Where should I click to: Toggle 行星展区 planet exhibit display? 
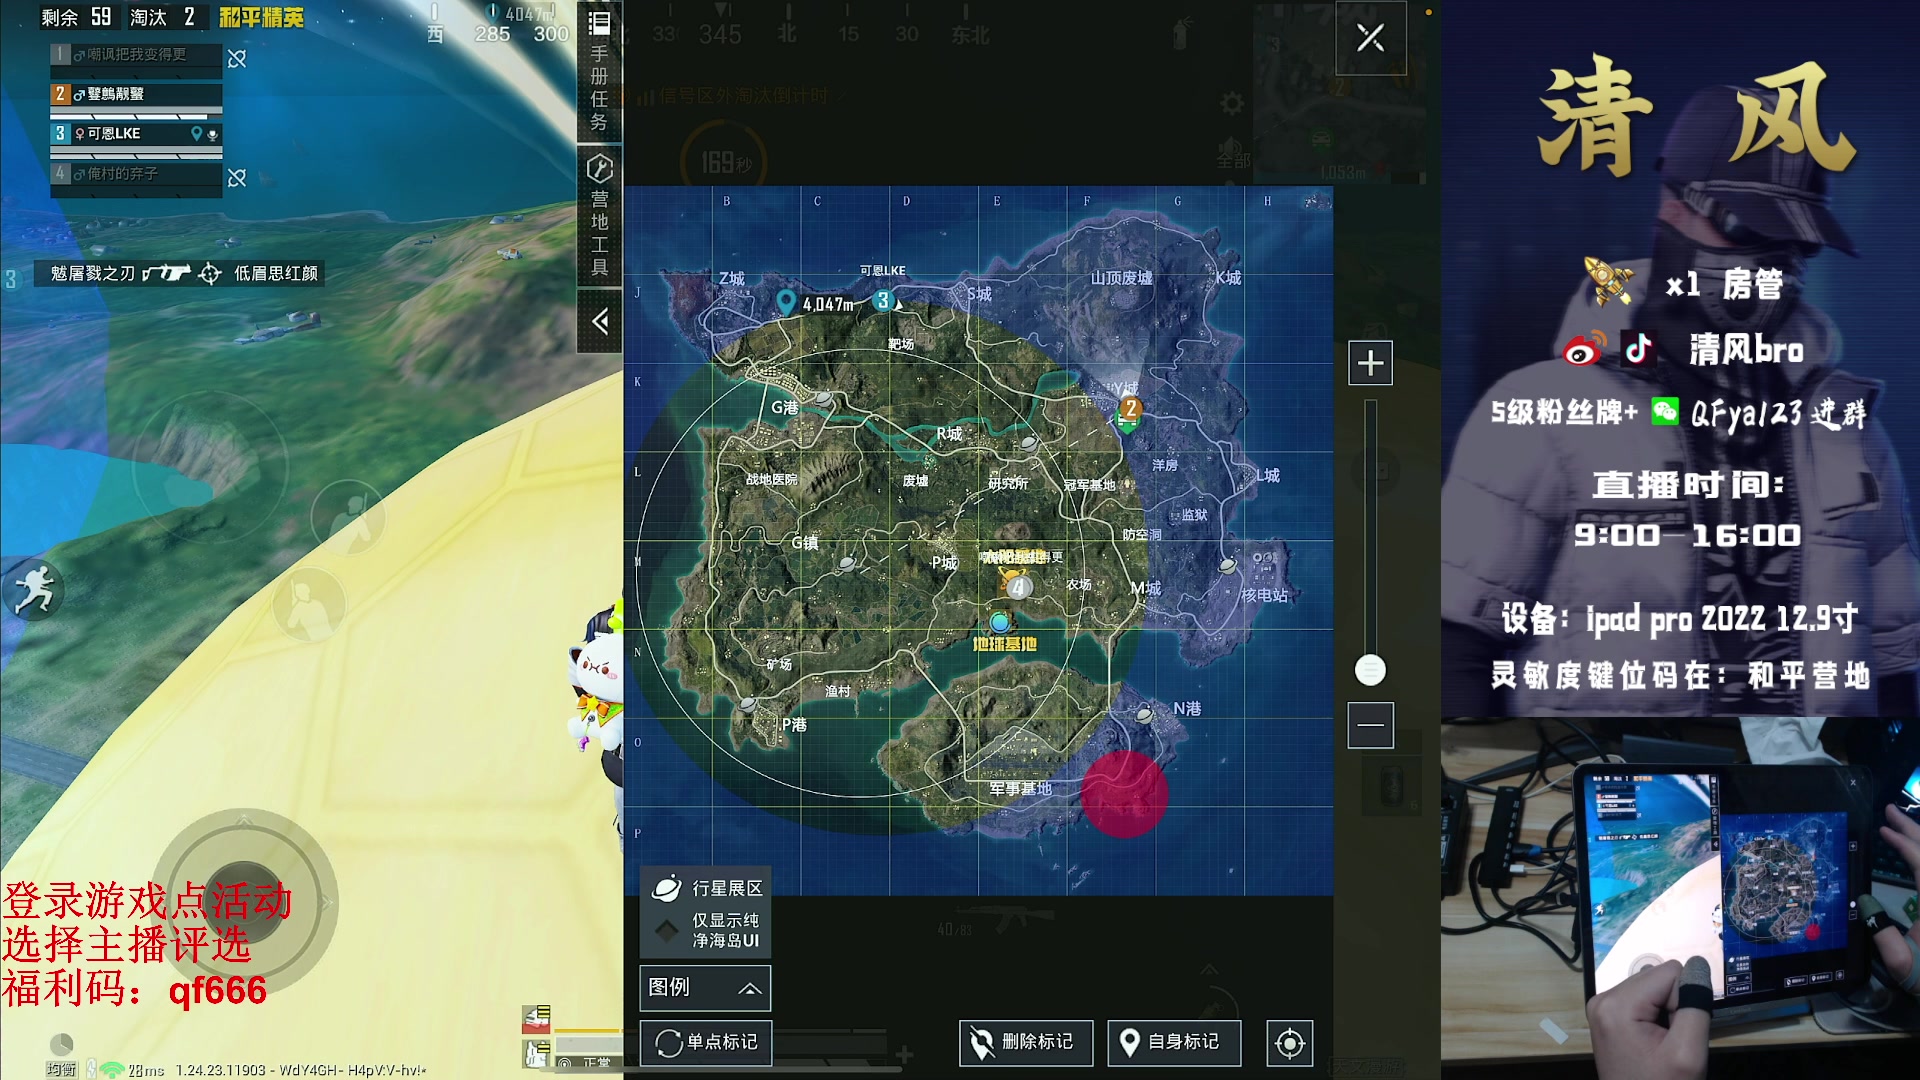tap(706, 888)
